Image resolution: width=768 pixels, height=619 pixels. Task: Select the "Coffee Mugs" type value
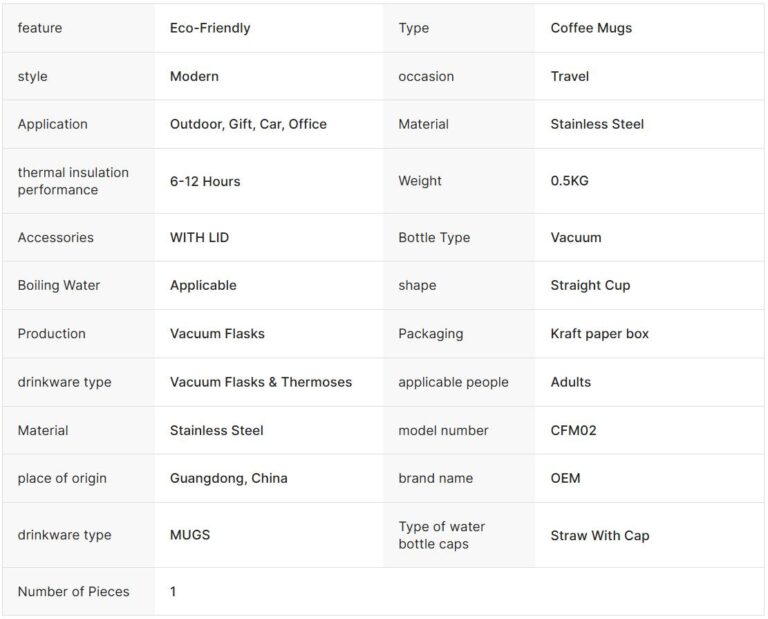point(591,28)
